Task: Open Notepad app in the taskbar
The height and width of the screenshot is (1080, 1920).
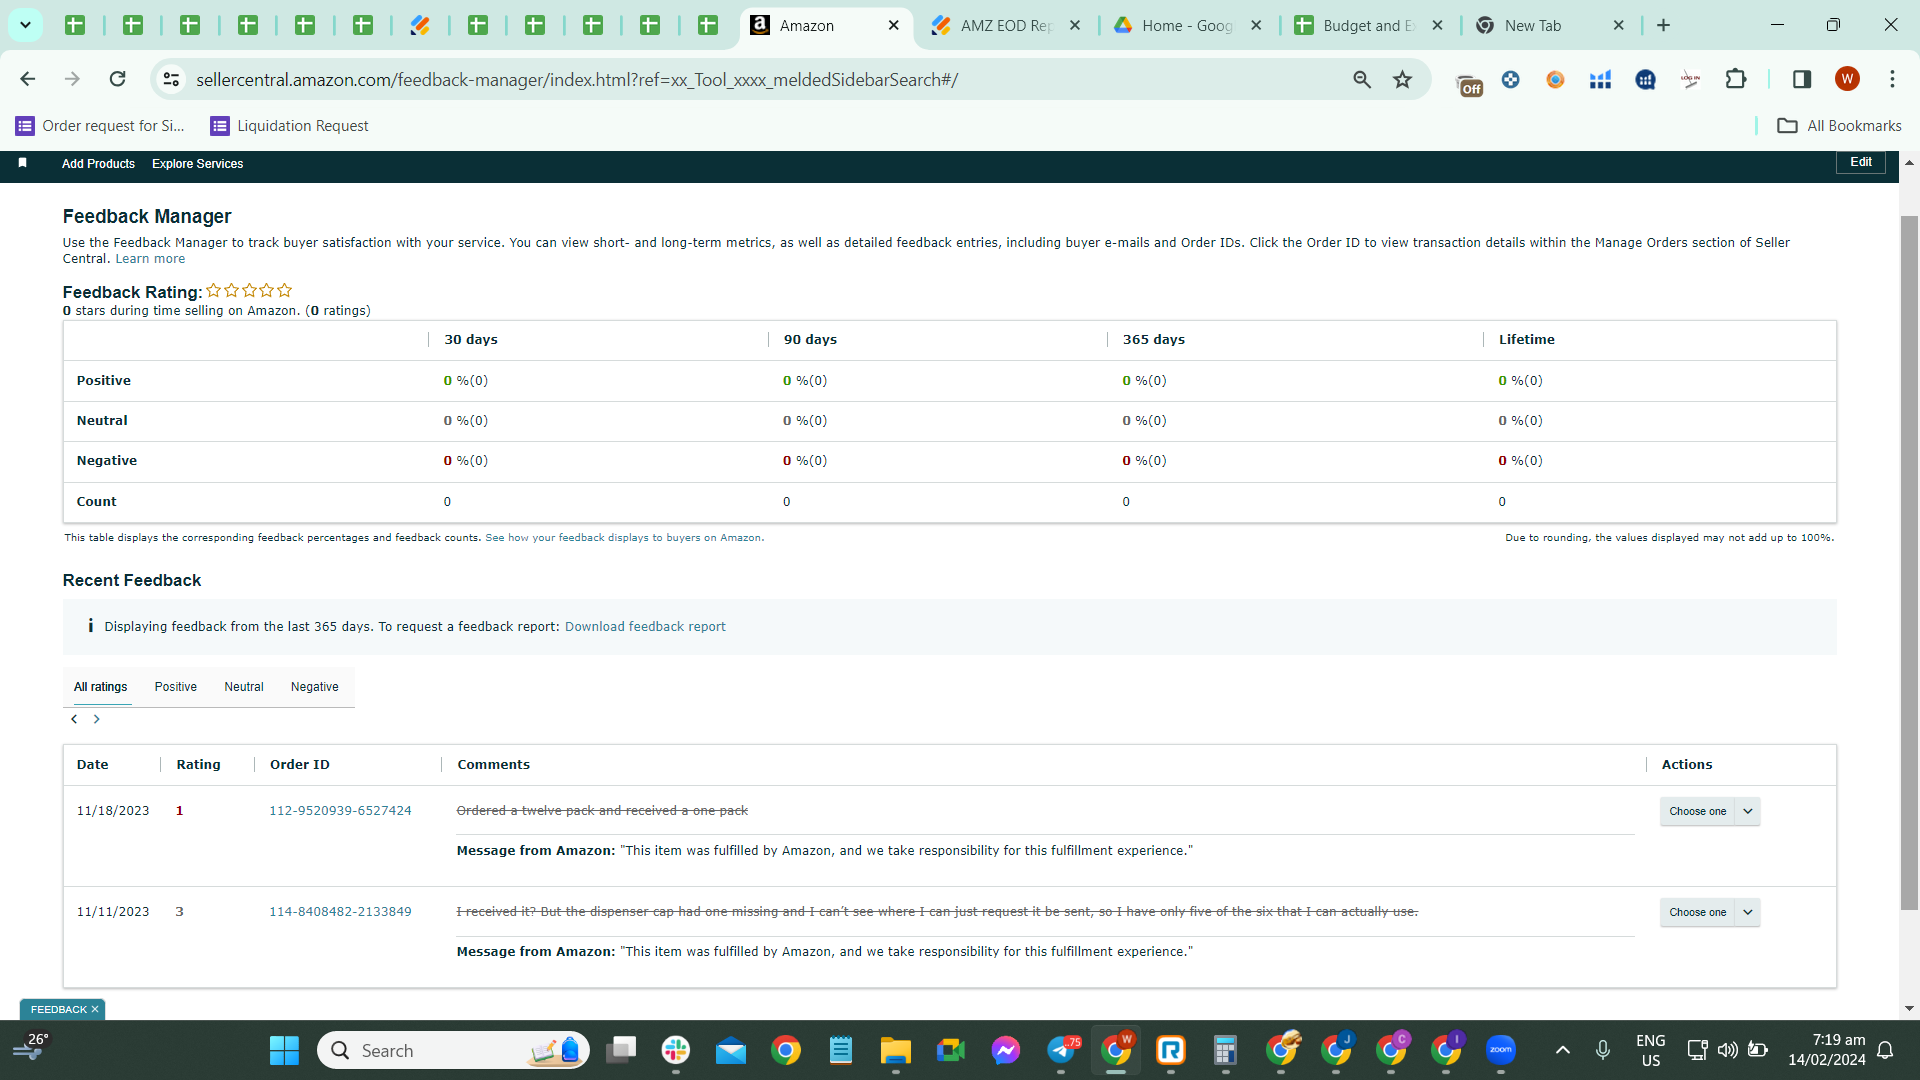Action: click(841, 1050)
